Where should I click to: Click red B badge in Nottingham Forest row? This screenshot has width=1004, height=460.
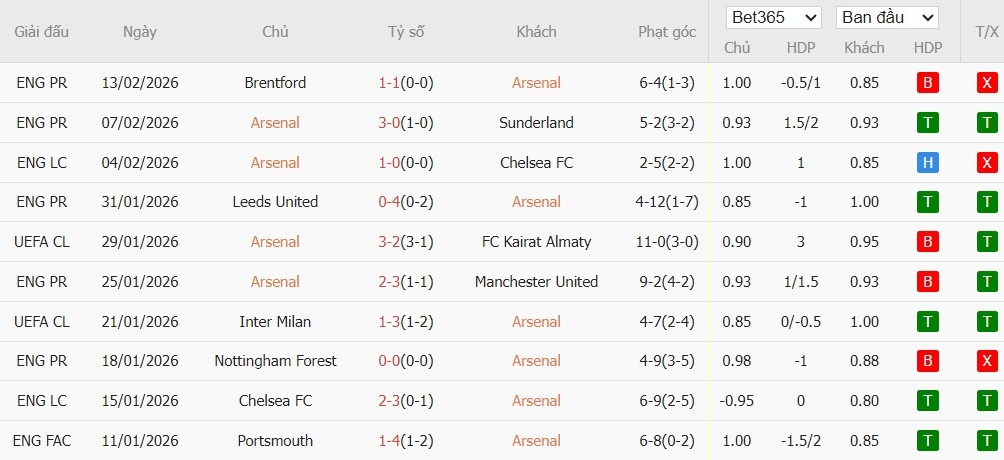pyautogui.click(x=927, y=361)
